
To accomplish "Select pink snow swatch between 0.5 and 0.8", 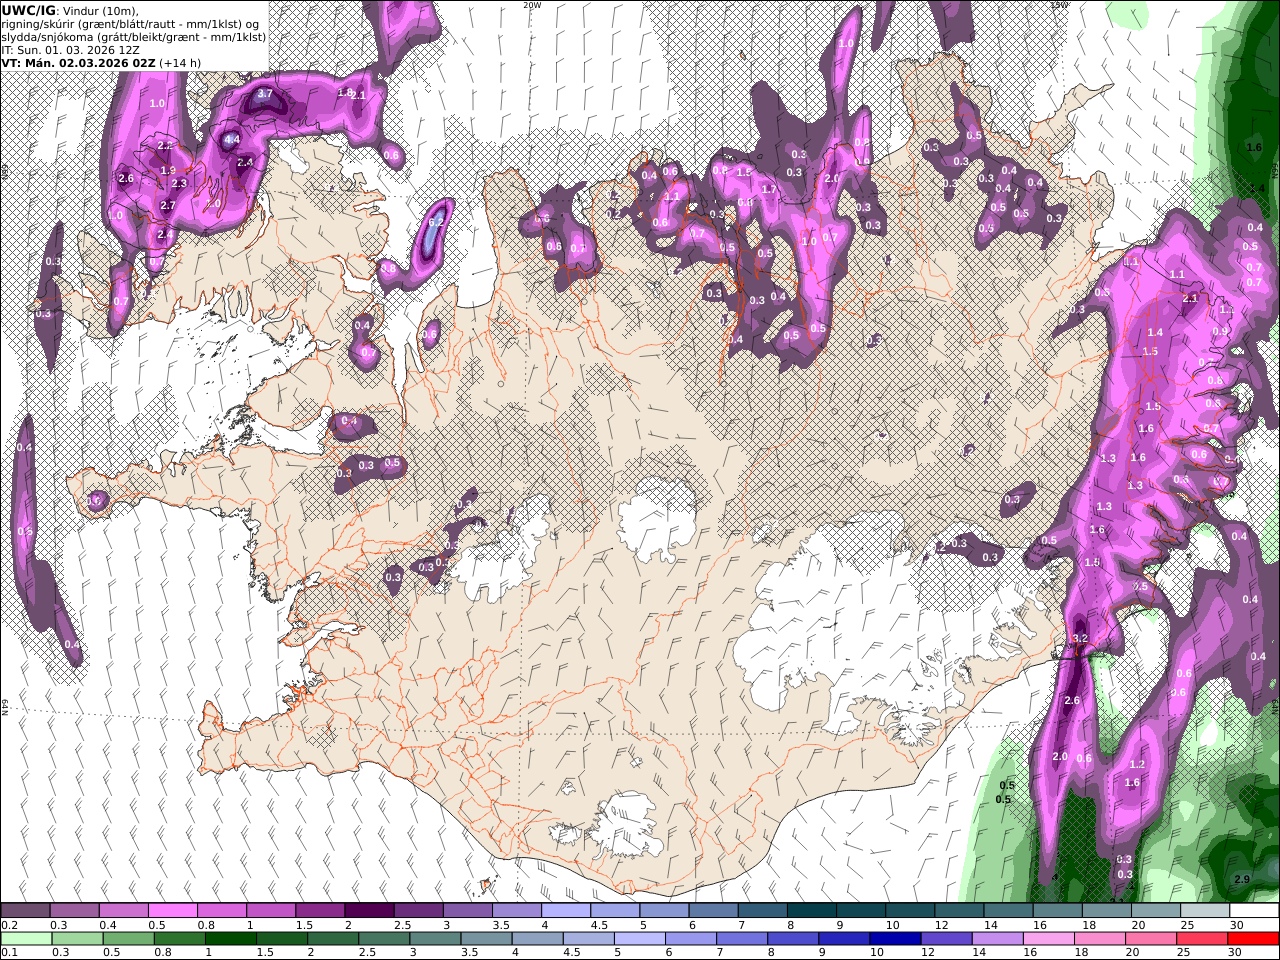I will pyautogui.click(x=172, y=911).
